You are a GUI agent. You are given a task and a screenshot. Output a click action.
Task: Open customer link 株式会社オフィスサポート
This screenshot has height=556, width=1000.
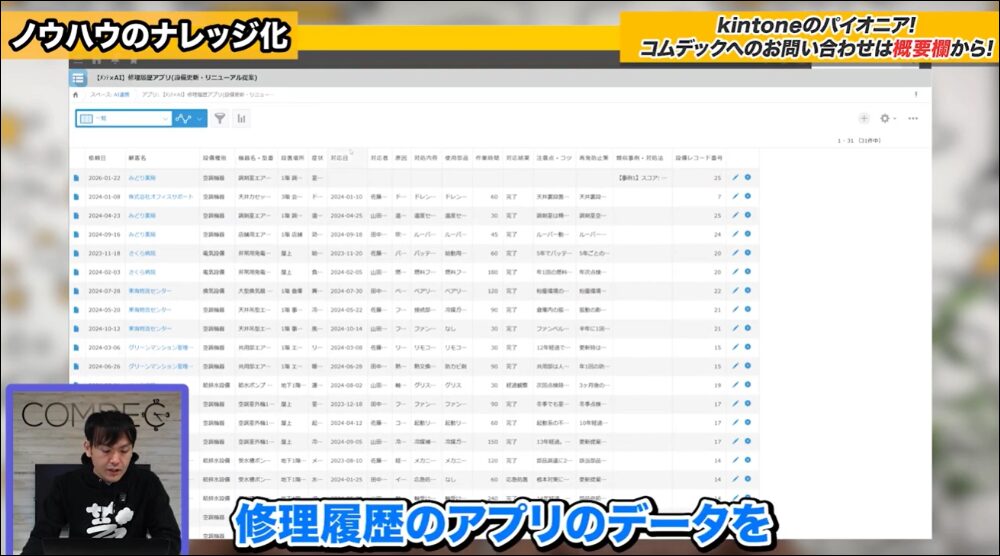coord(160,196)
